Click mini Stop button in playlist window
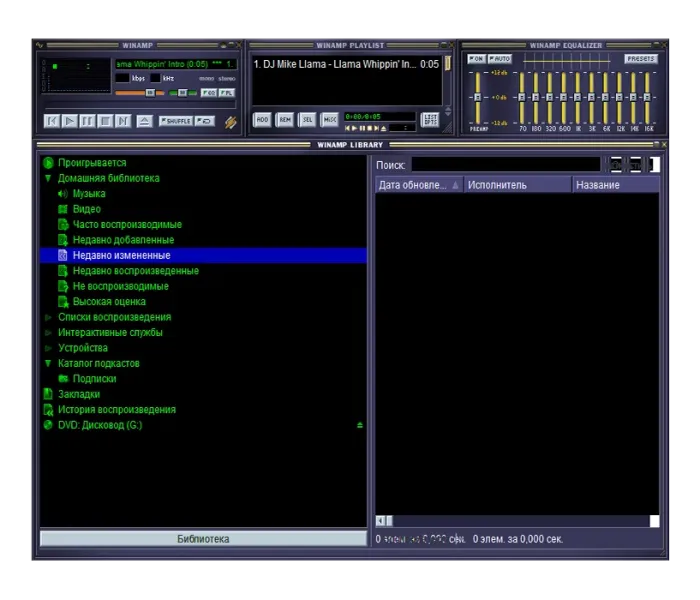Screen dimensions: 700x600 [x=370, y=129]
